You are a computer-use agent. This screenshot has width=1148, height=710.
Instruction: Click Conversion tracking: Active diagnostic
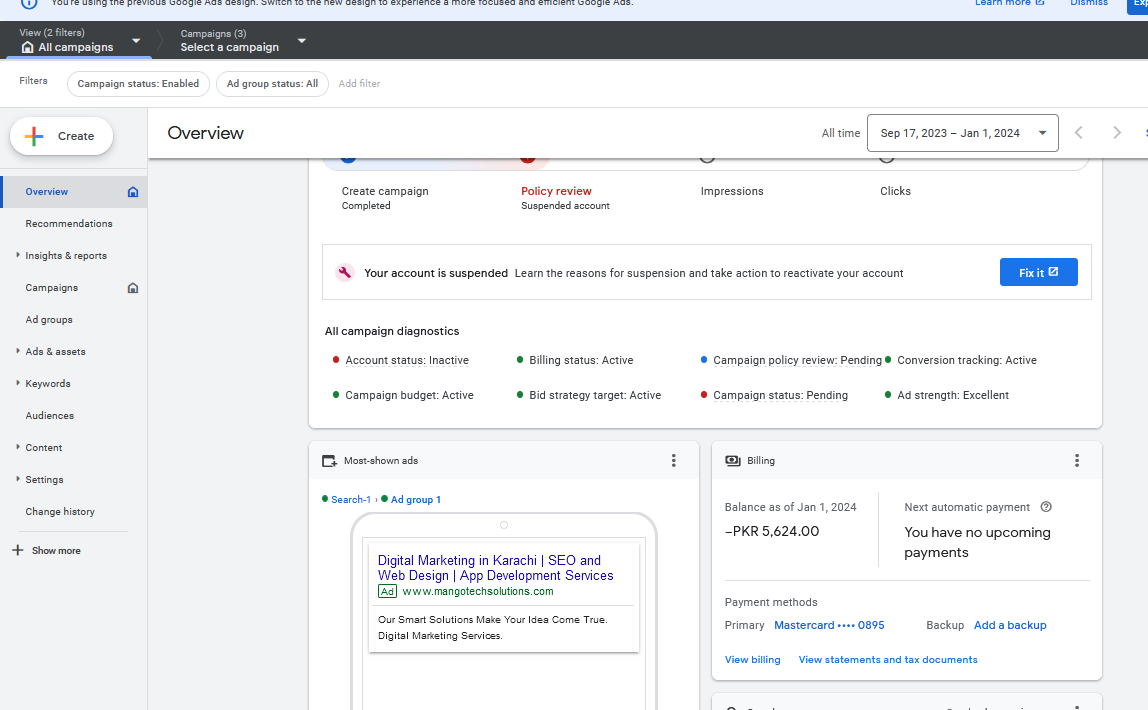(x=966, y=360)
